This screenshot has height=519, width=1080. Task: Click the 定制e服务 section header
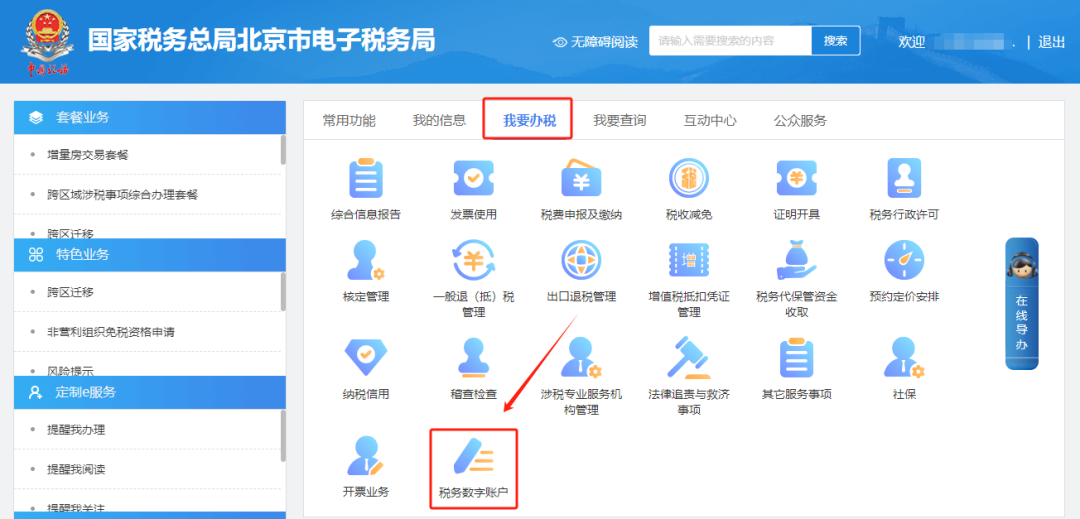point(150,393)
